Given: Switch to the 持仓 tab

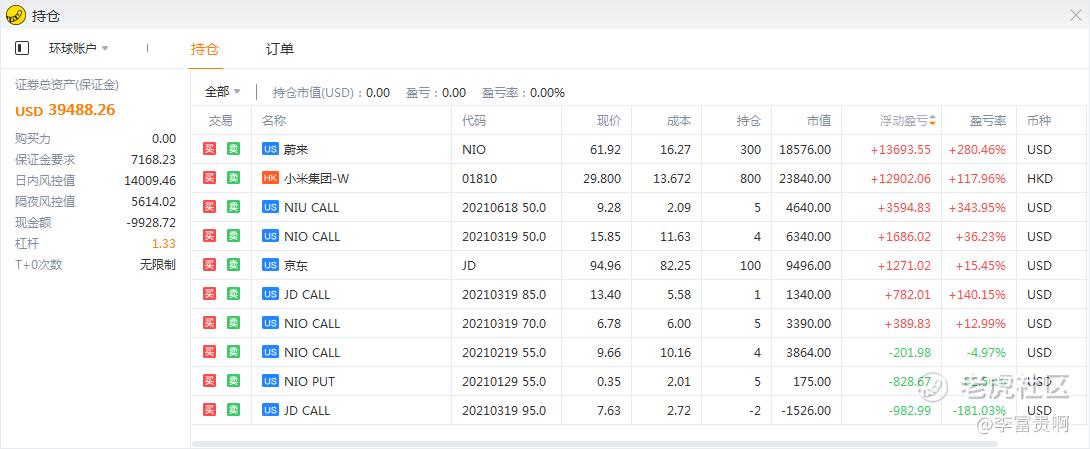Looking at the screenshot, I should 205,49.
